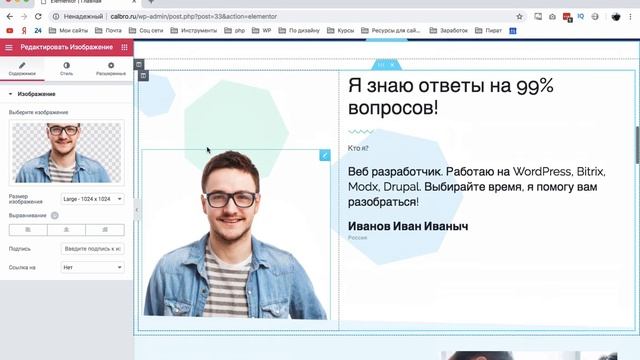
Task: Go back in browser
Action: coord(10,17)
